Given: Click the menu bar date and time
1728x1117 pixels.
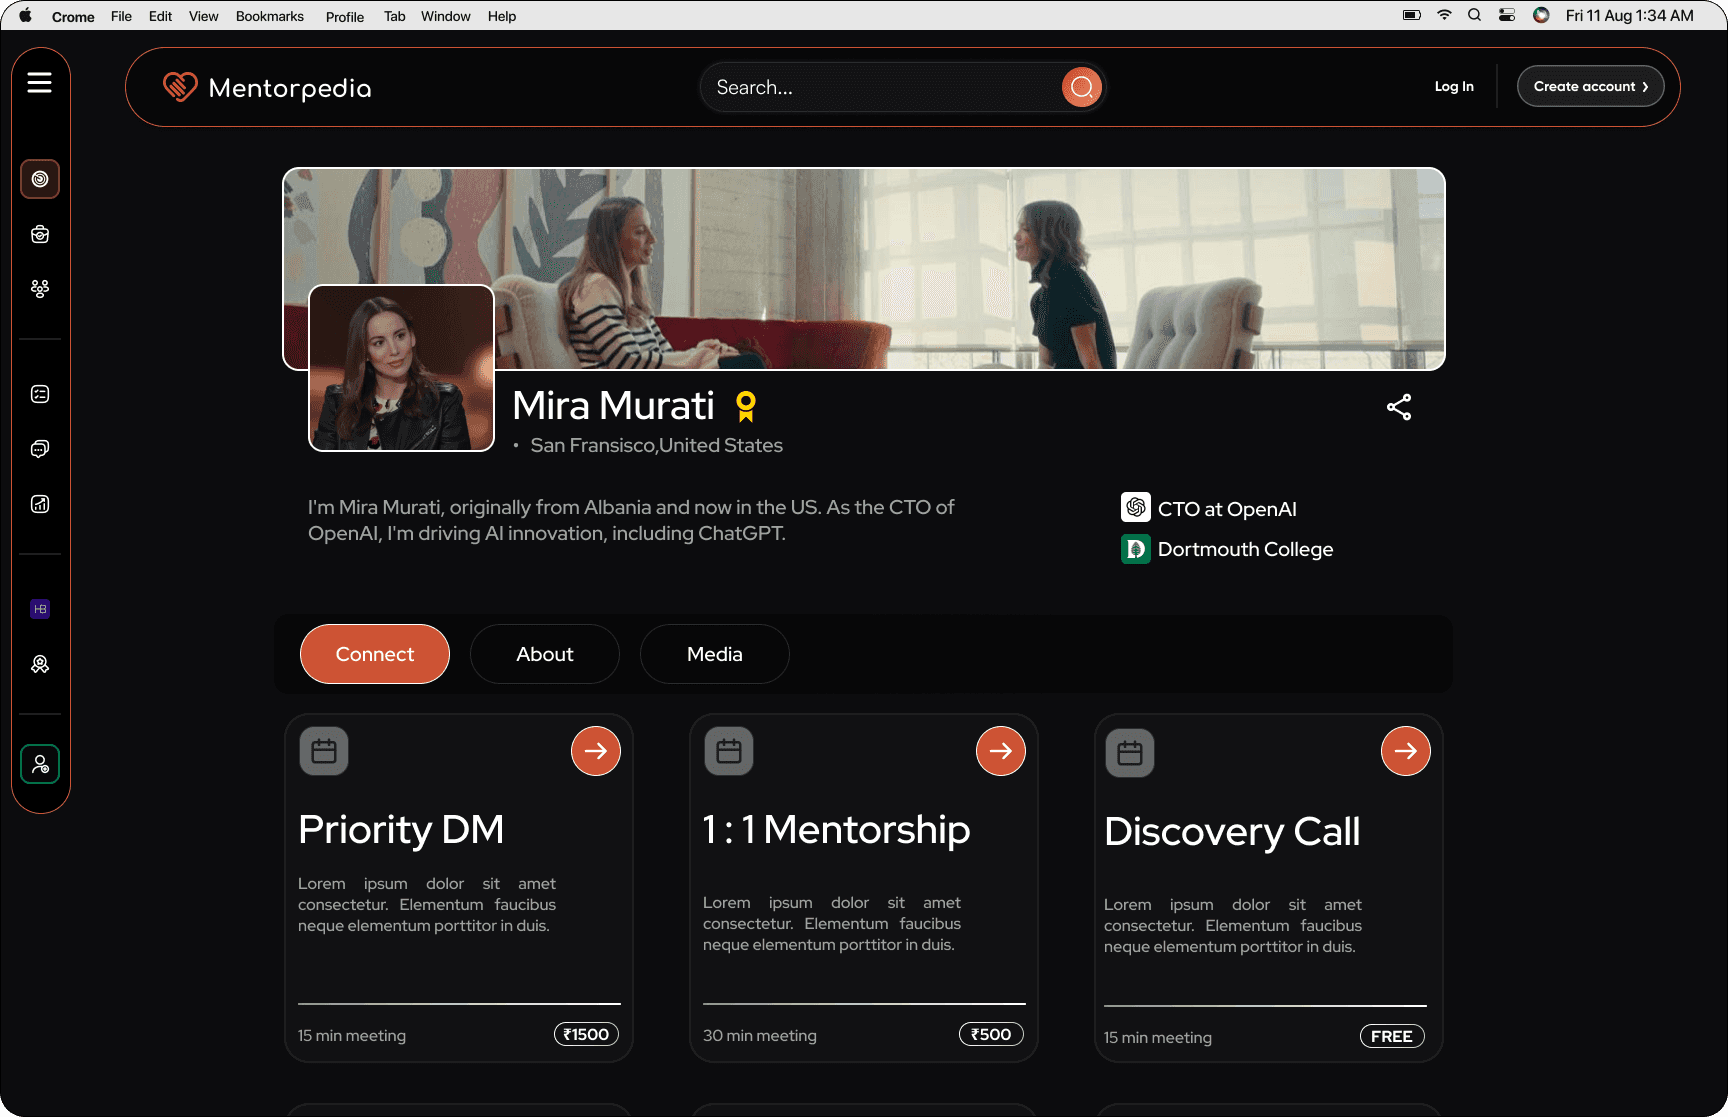Looking at the screenshot, I should [x=1630, y=15].
